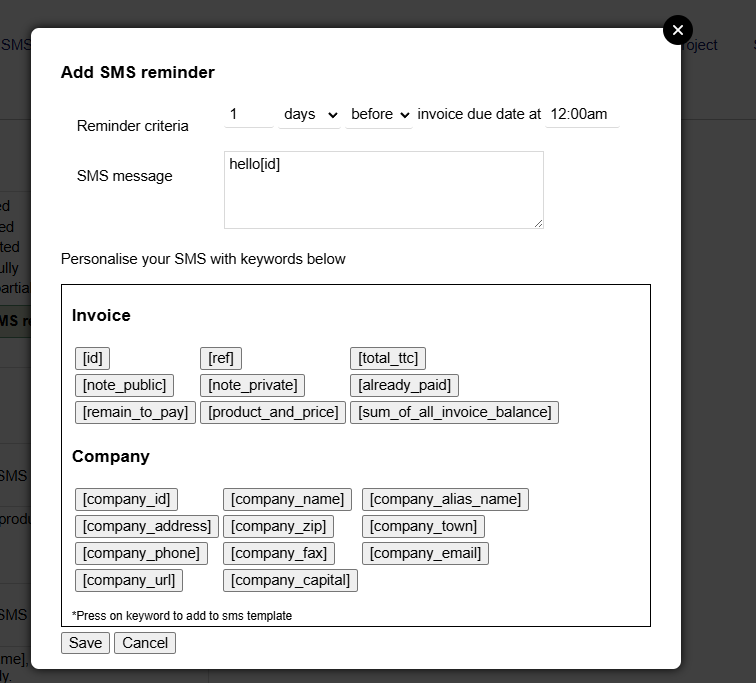Image resolution: width=756 pixels, height=683 pixels.
Task: Add the [total_ttc] keyword to template
Action: click(x=388, y=358)
